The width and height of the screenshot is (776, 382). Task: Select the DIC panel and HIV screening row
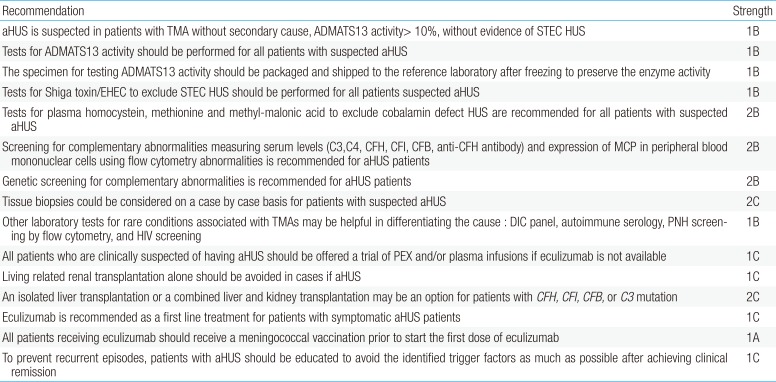388,229
